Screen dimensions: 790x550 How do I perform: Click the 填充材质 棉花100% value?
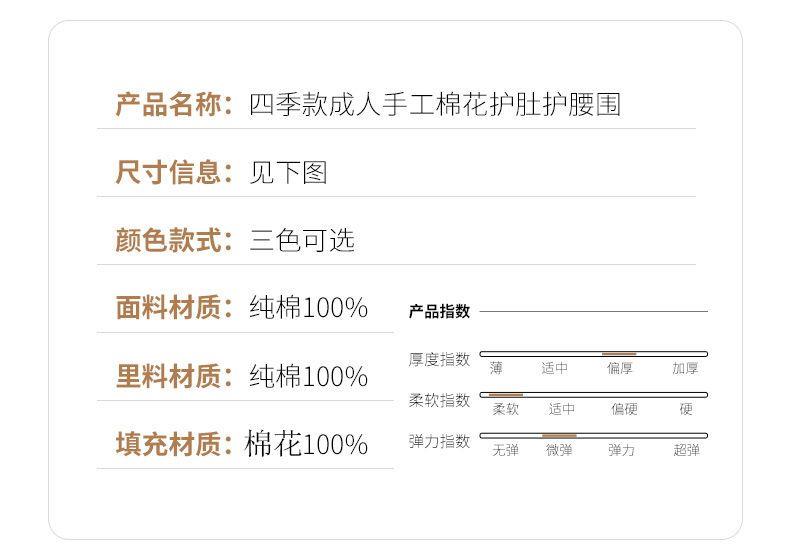click(x=306, y=444)
